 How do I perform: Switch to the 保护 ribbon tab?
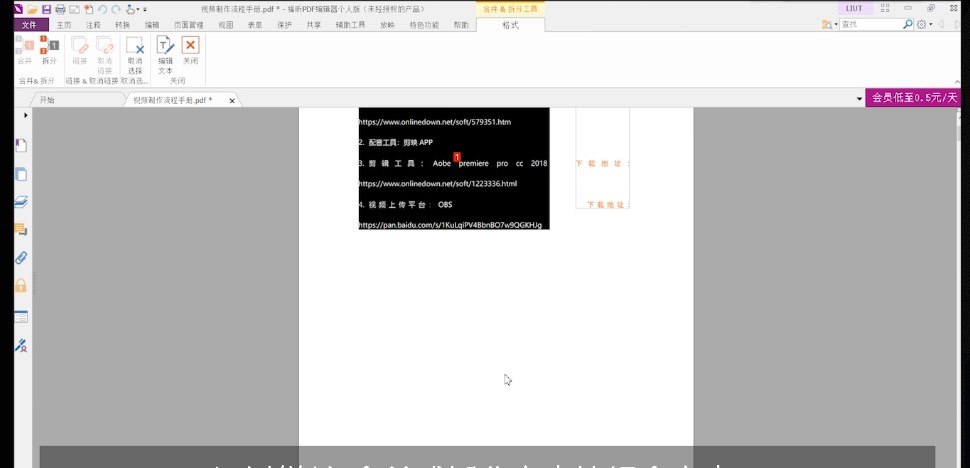click(x=285, y=25)
